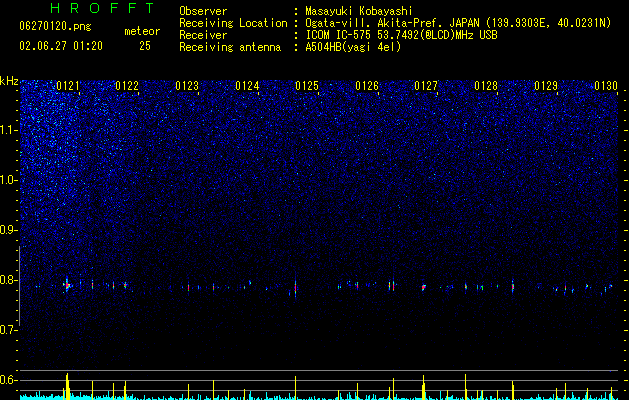Viewport: 629px width, 400px height.
Task: Click the 0128 time marker
Action: [486, 86]
